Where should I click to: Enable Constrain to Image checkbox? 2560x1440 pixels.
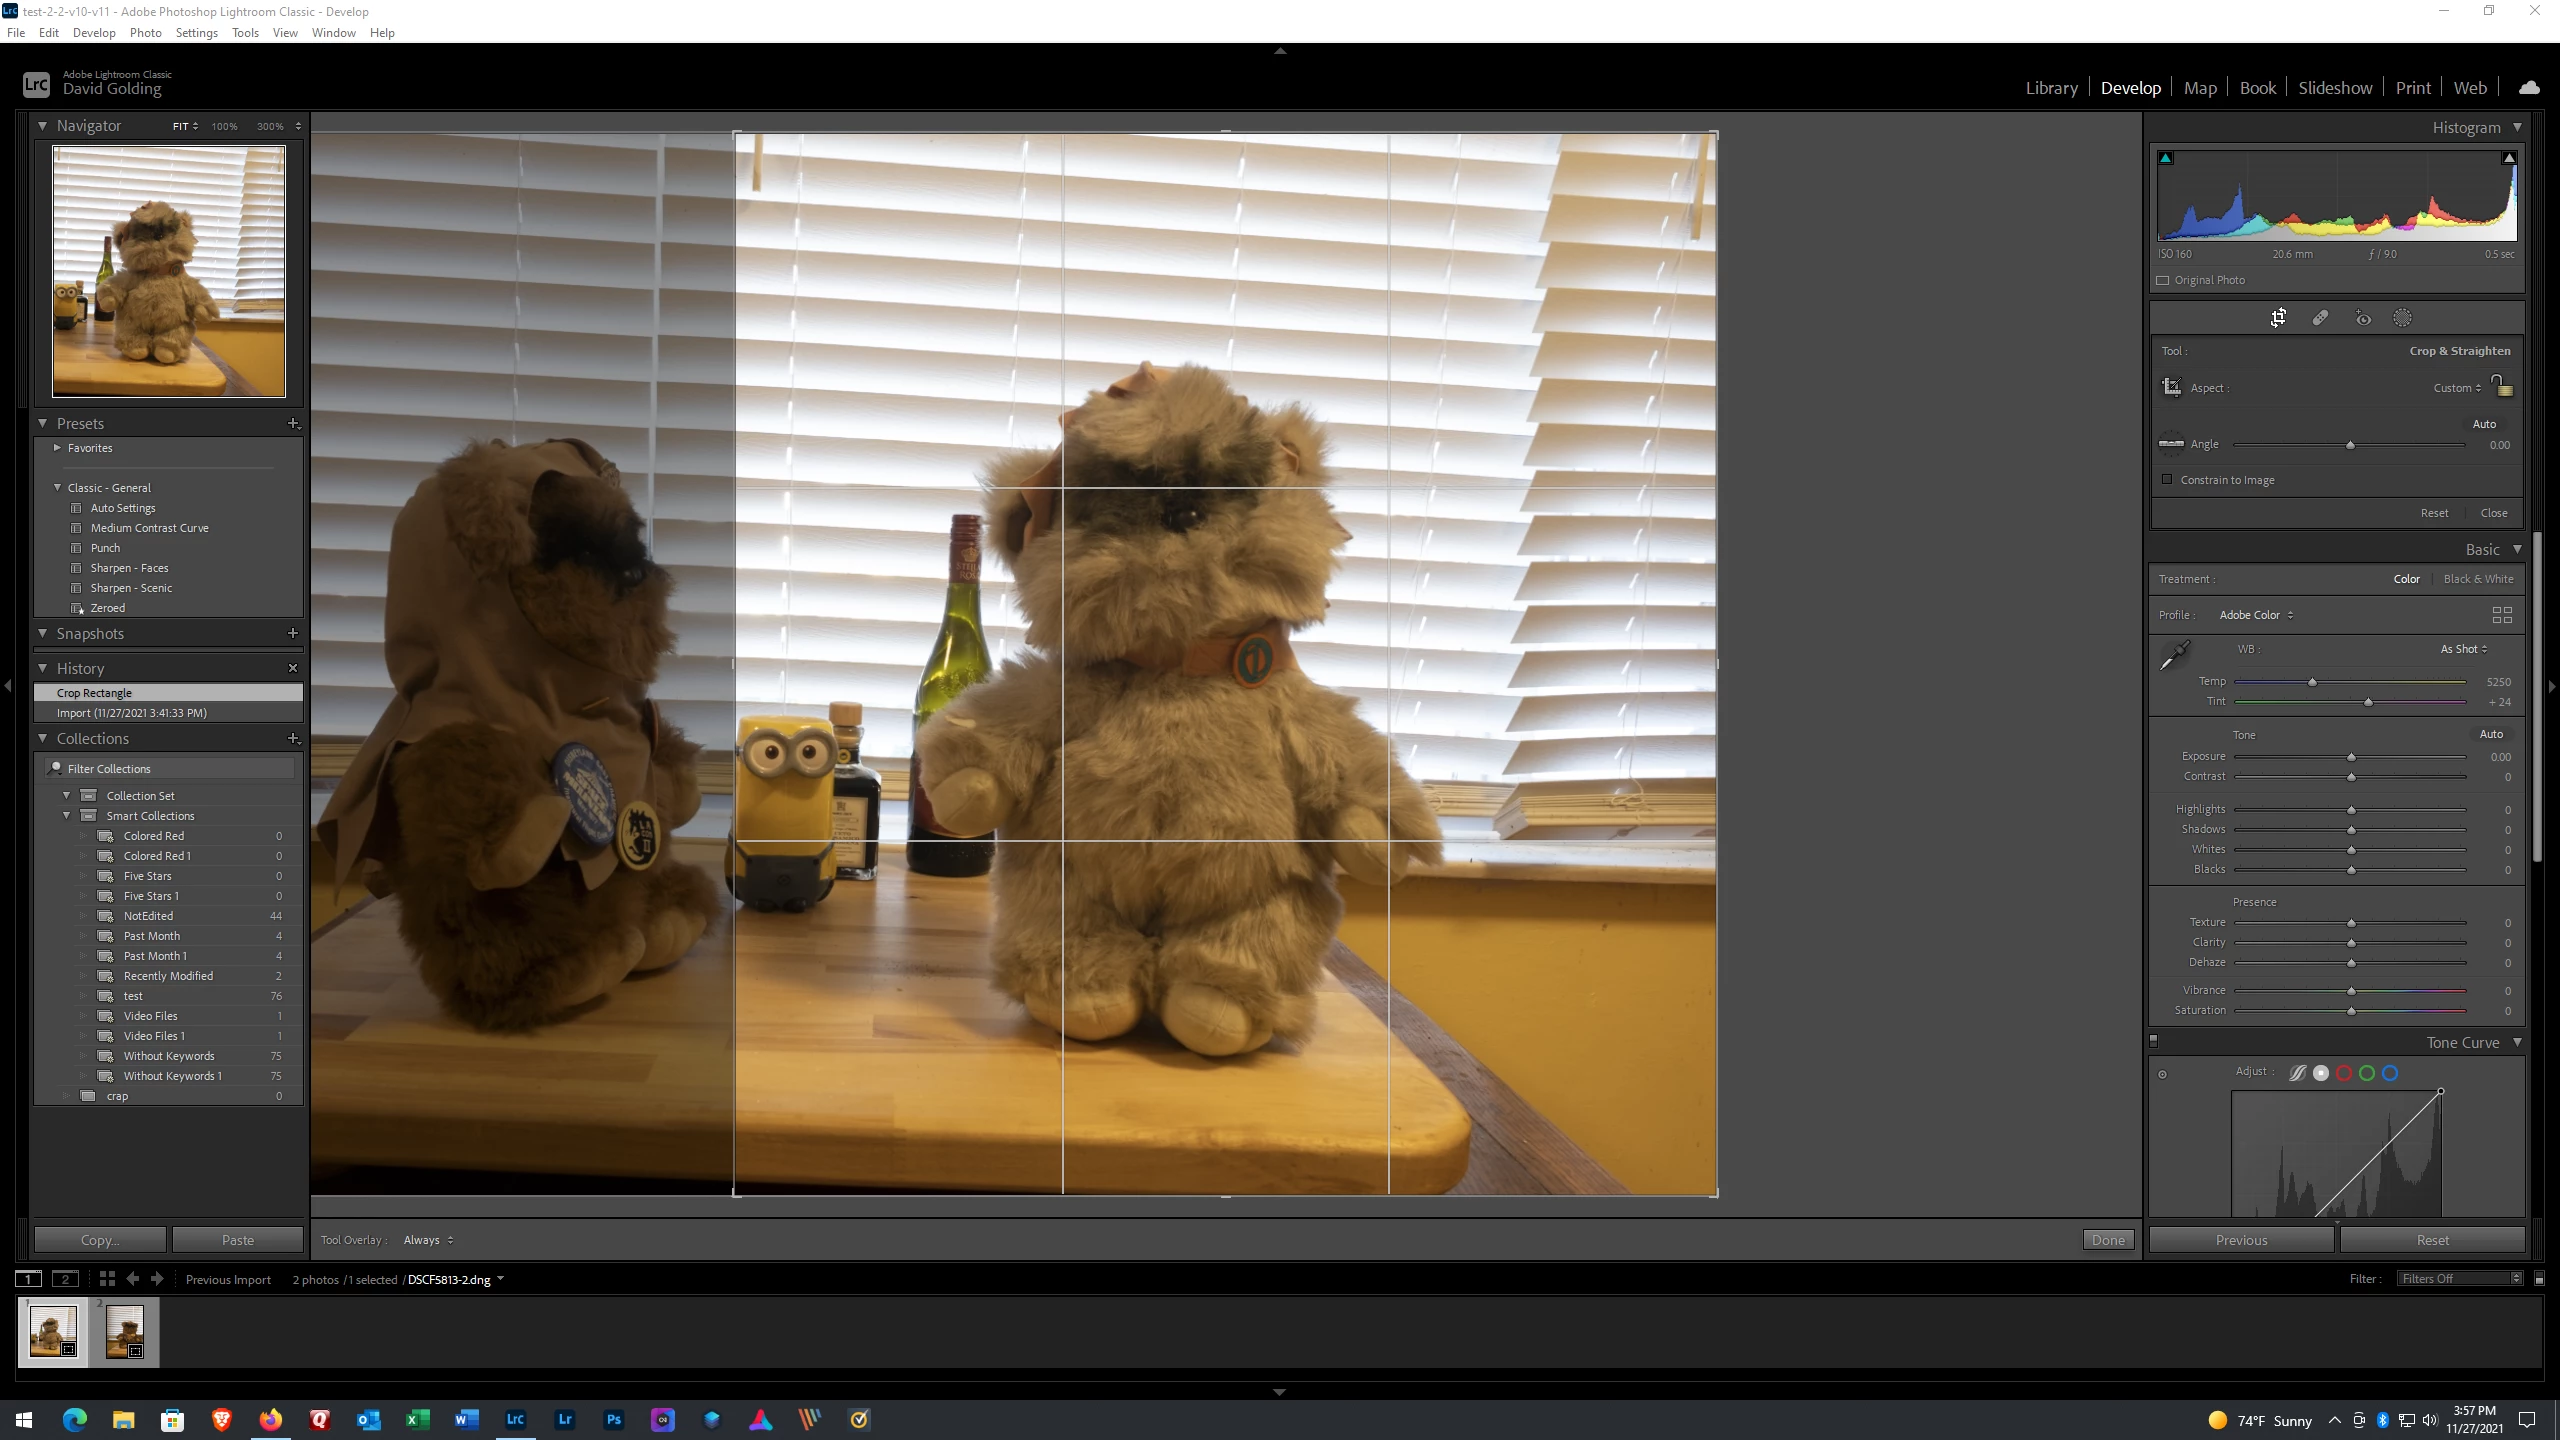click(x=2167, y=480)
